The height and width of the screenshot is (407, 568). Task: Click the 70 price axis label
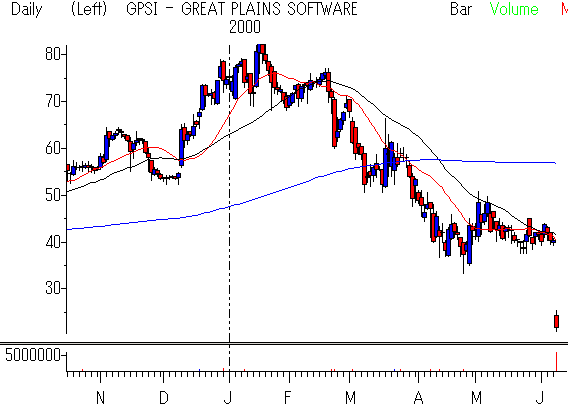coord(53,101)
